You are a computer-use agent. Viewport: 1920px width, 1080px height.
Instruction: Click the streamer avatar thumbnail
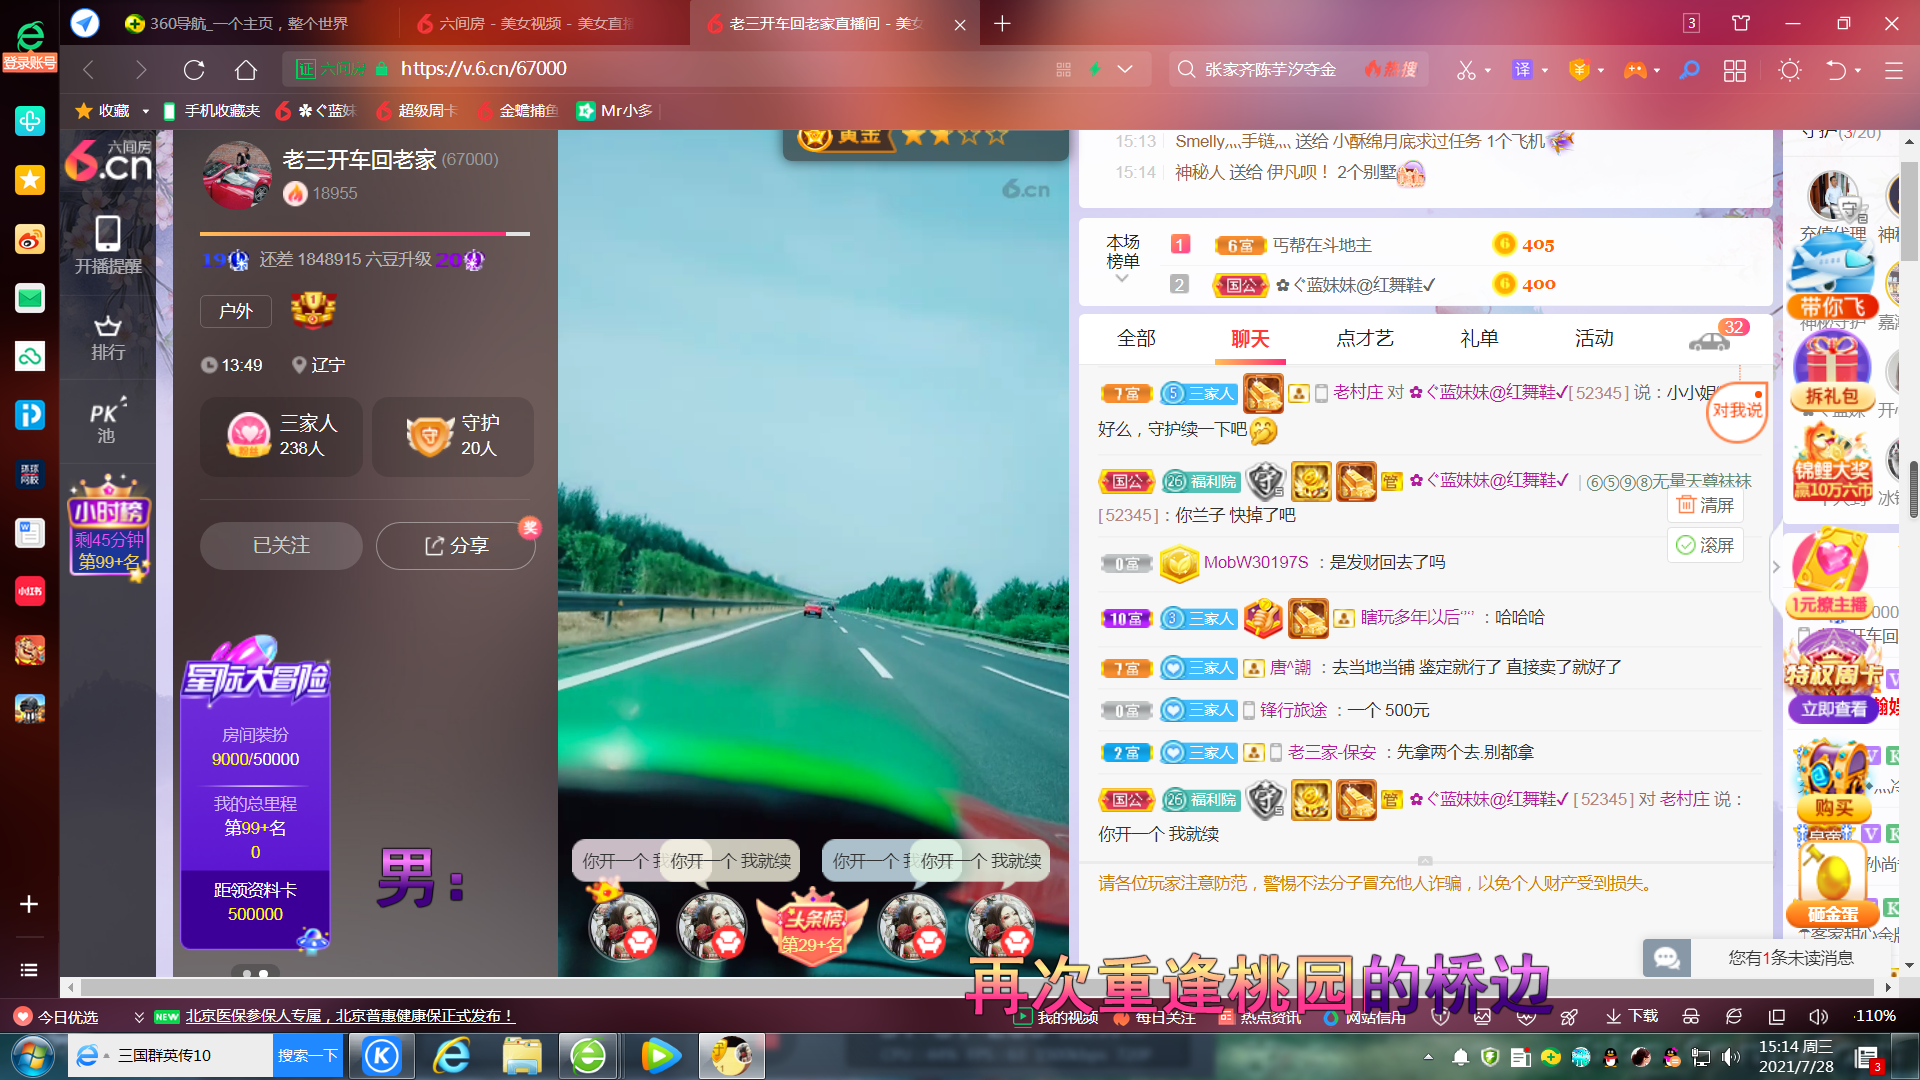pos(237,176)
